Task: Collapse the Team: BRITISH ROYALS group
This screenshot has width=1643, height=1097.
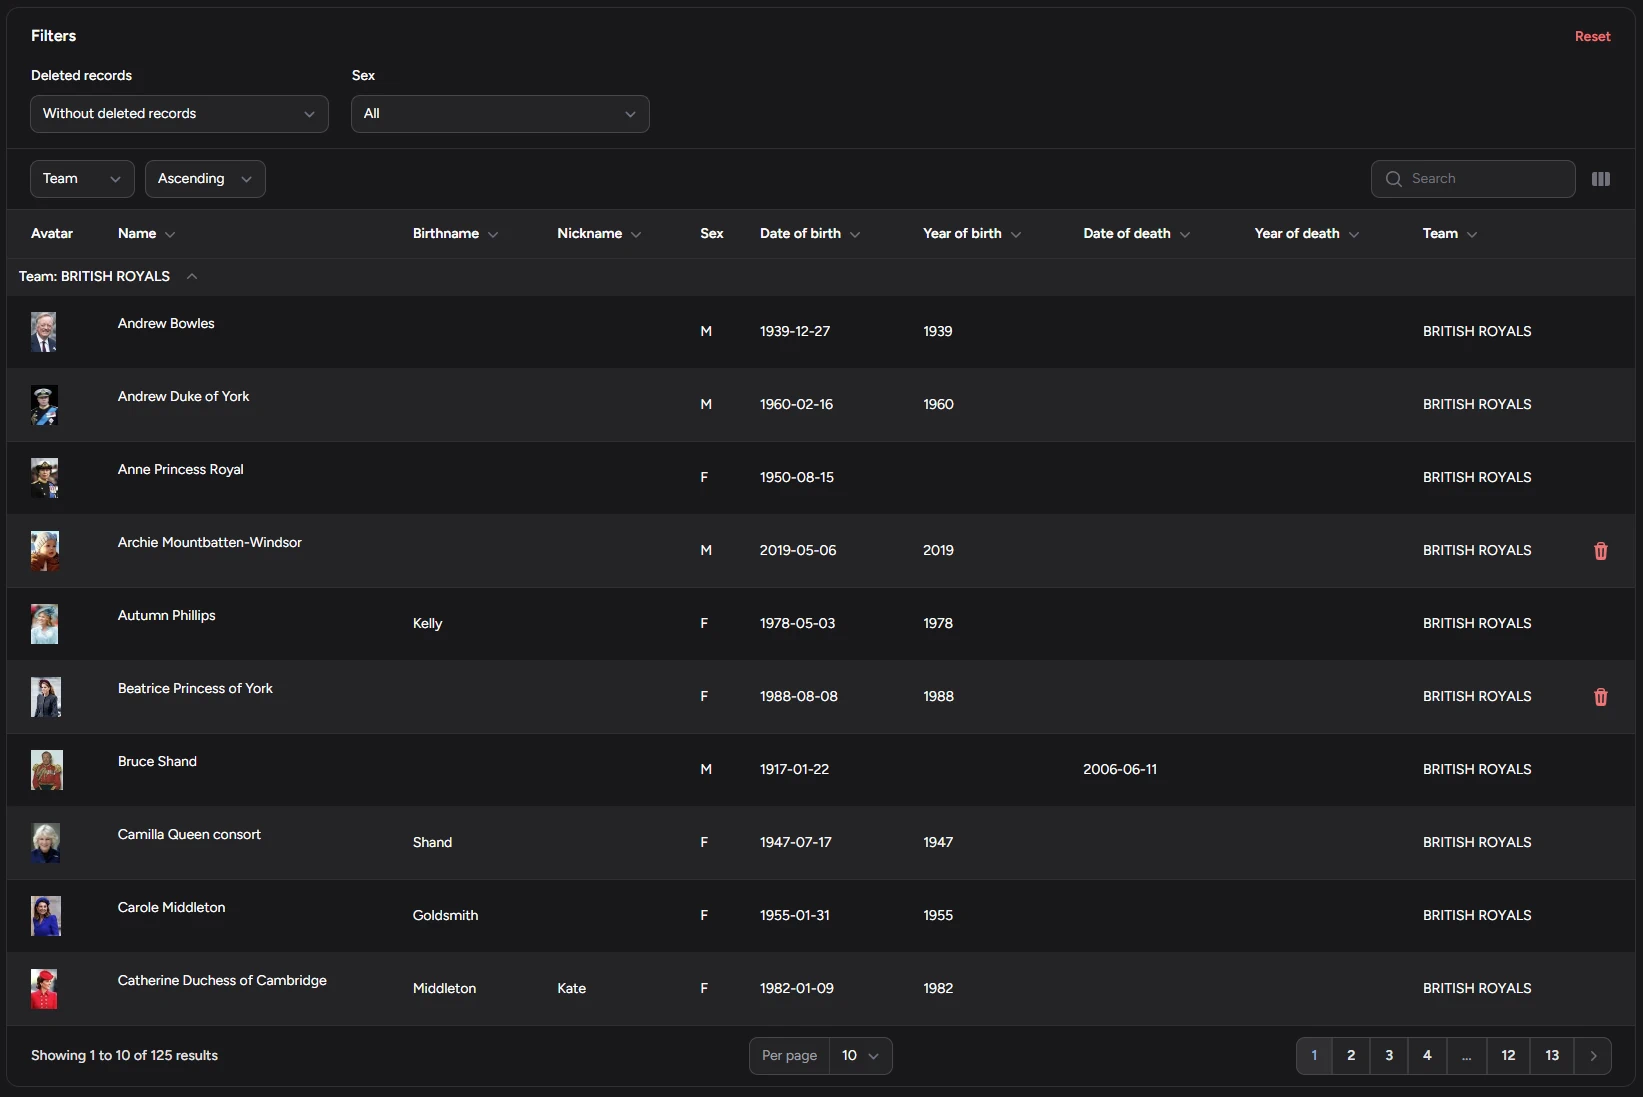Action: [192, 277]
